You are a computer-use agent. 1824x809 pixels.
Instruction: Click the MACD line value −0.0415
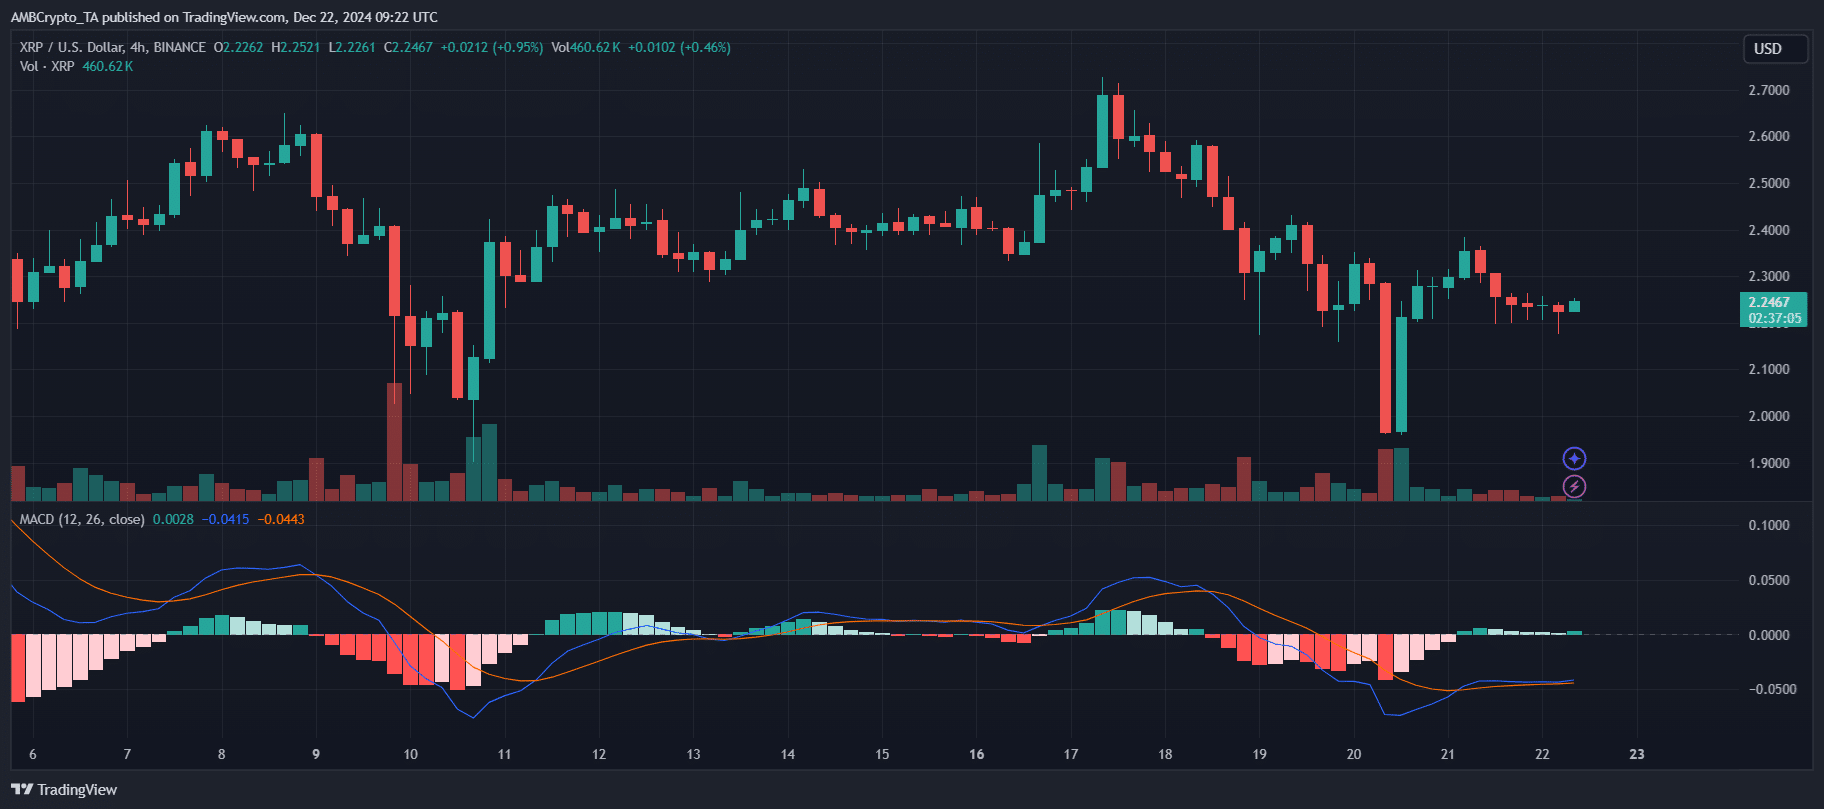click(226, 519)
